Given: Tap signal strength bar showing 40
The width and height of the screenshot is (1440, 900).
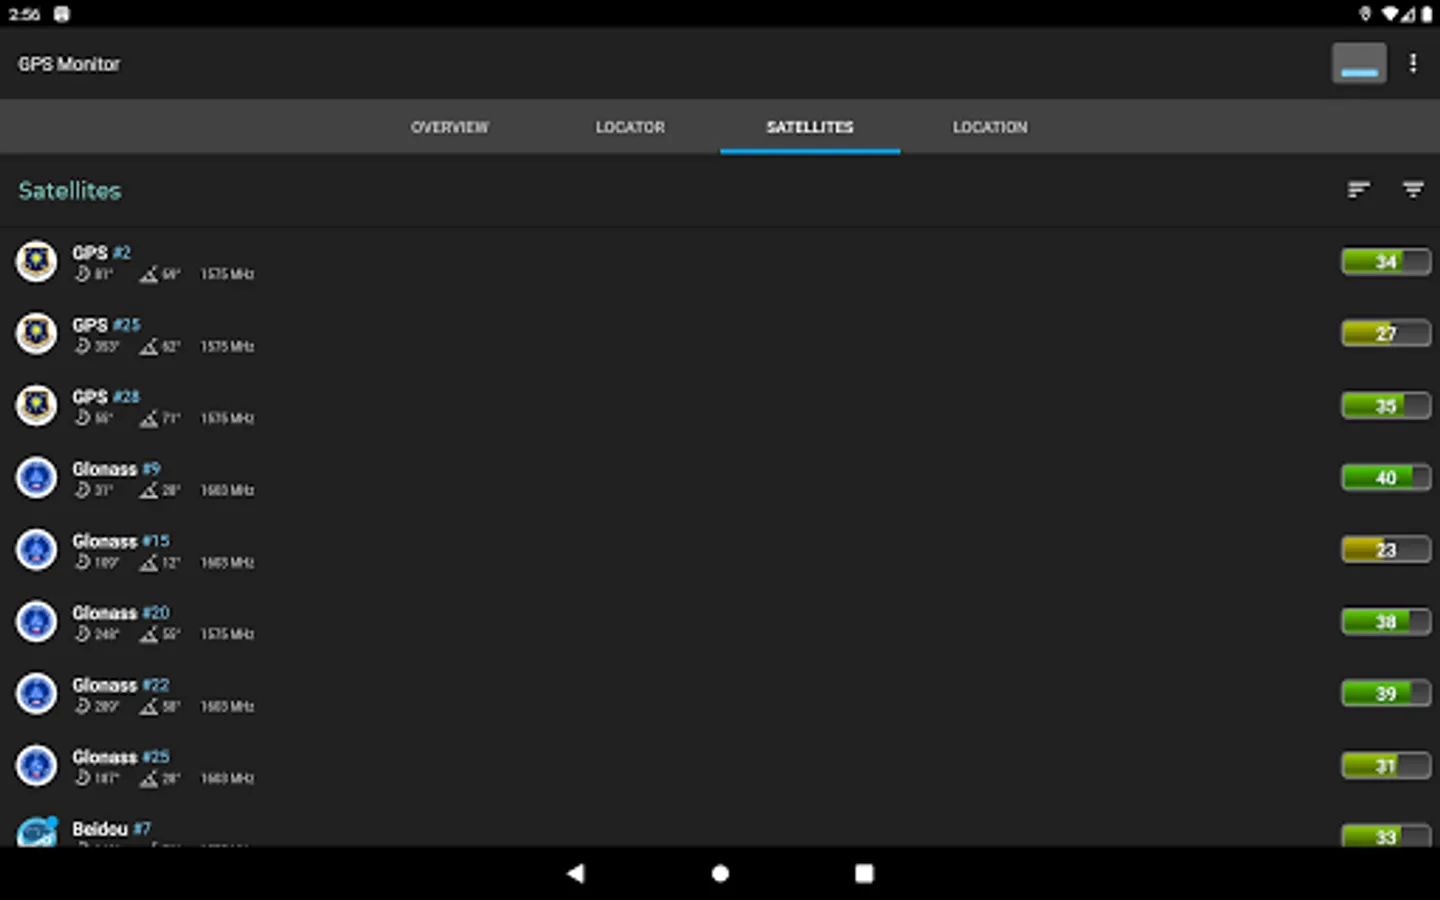Looking at the screenshot, I should pos(1385,477).
